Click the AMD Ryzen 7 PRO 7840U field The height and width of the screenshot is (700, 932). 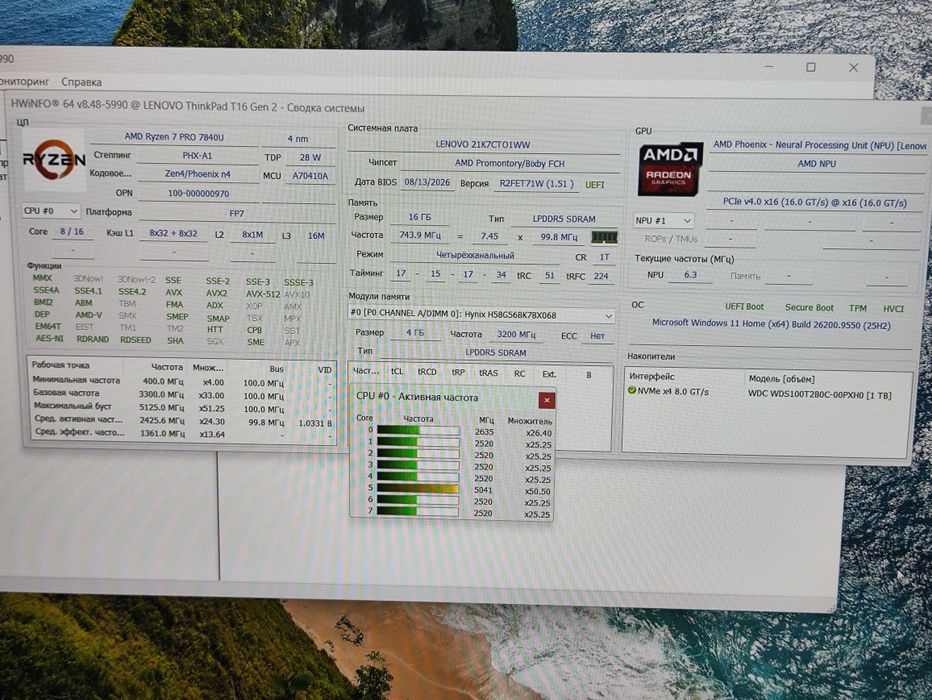(x=174, y=137)
